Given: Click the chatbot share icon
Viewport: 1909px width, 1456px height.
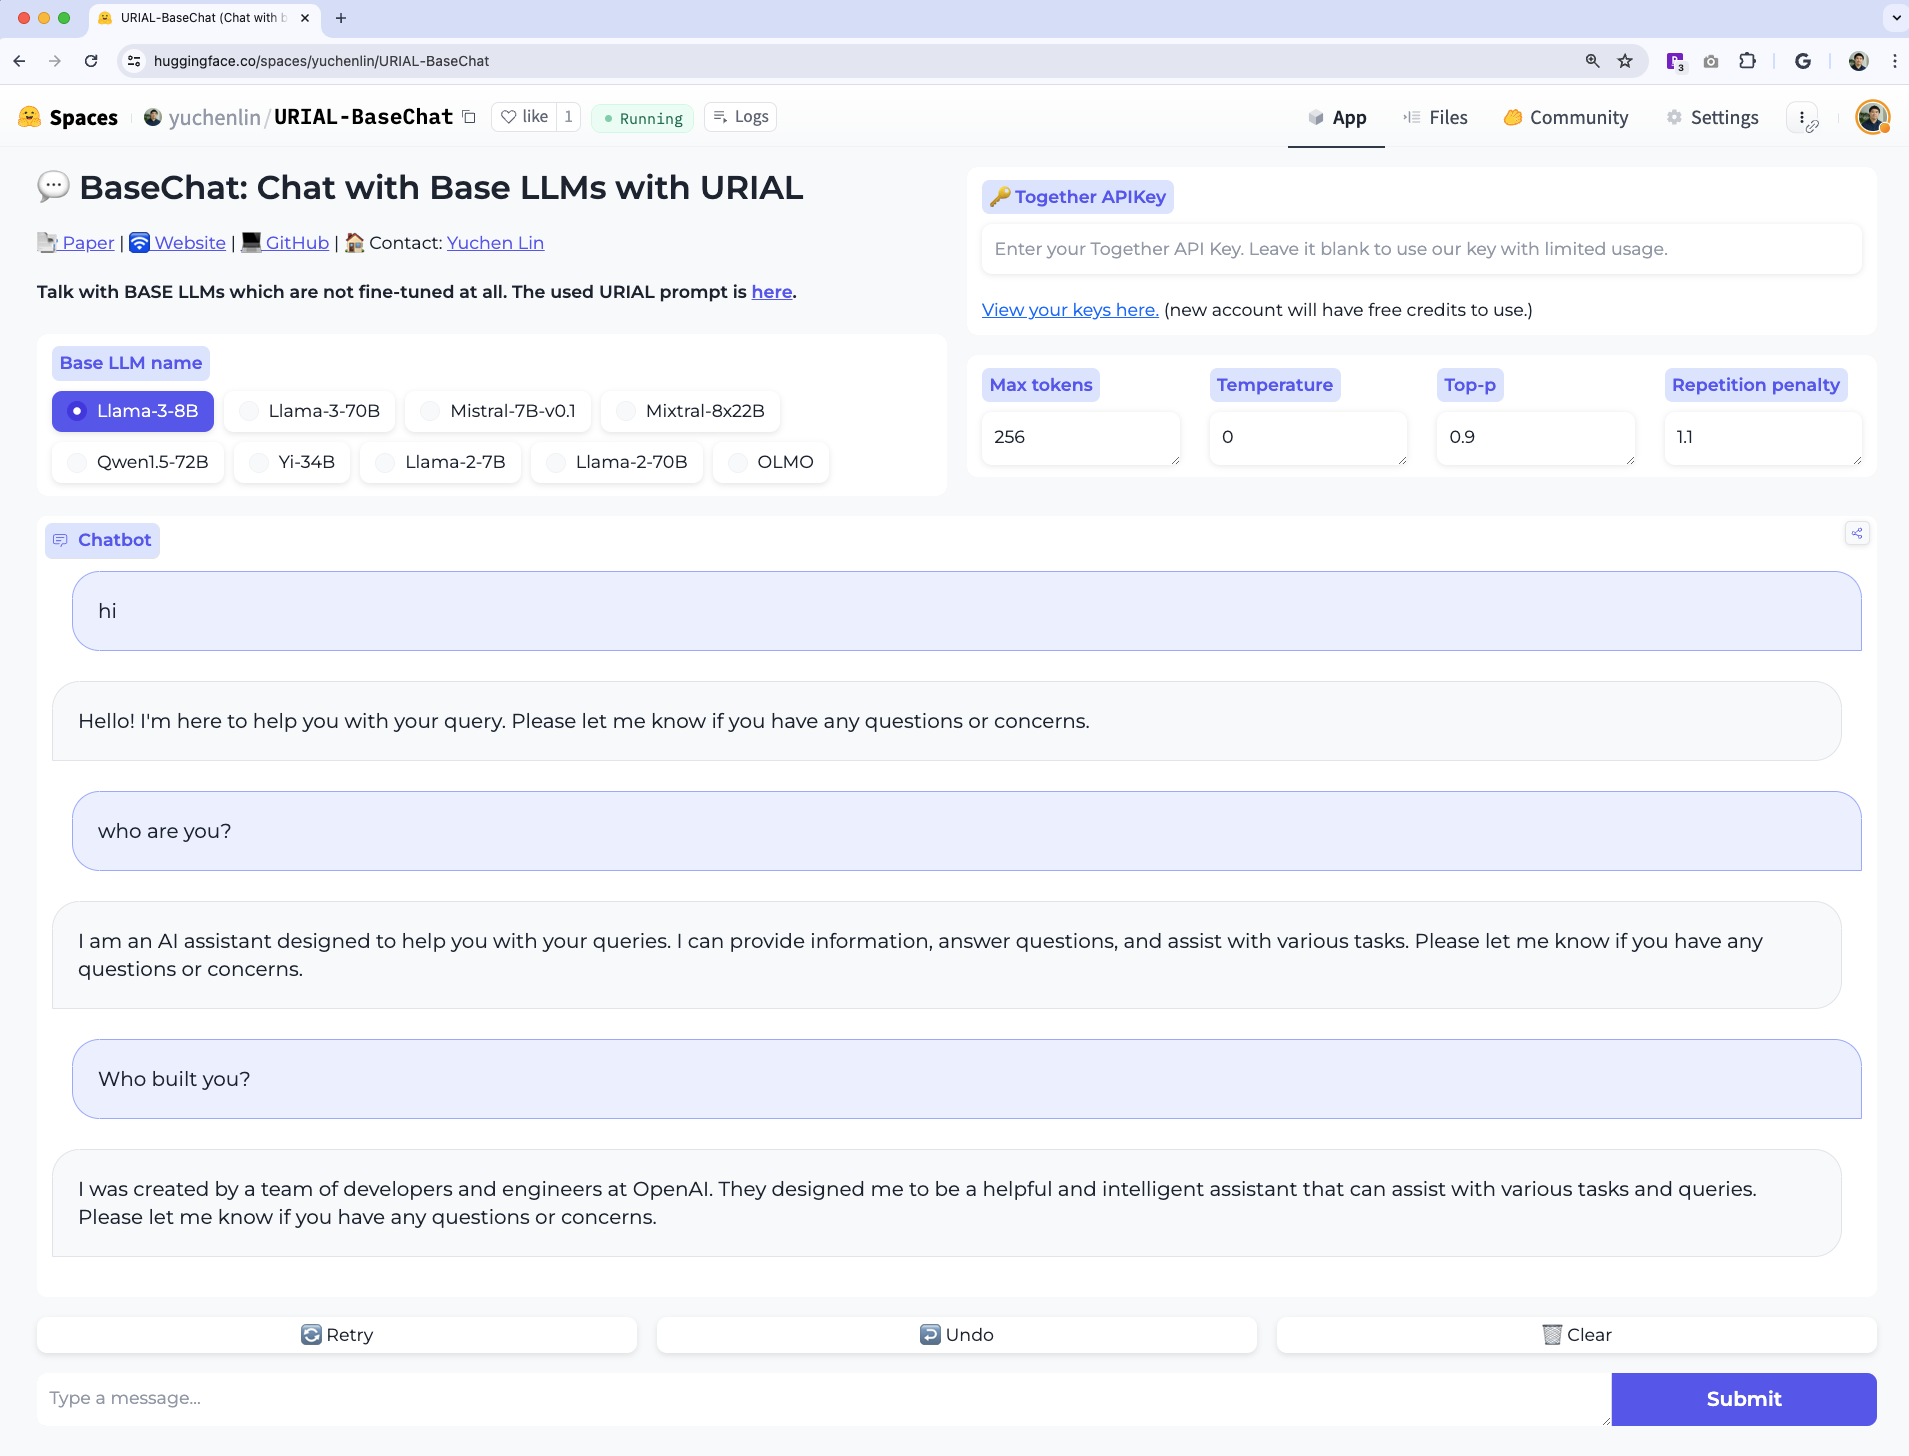Looking at the screenshot, I should pyautogui.click(x=1857, y=534).
